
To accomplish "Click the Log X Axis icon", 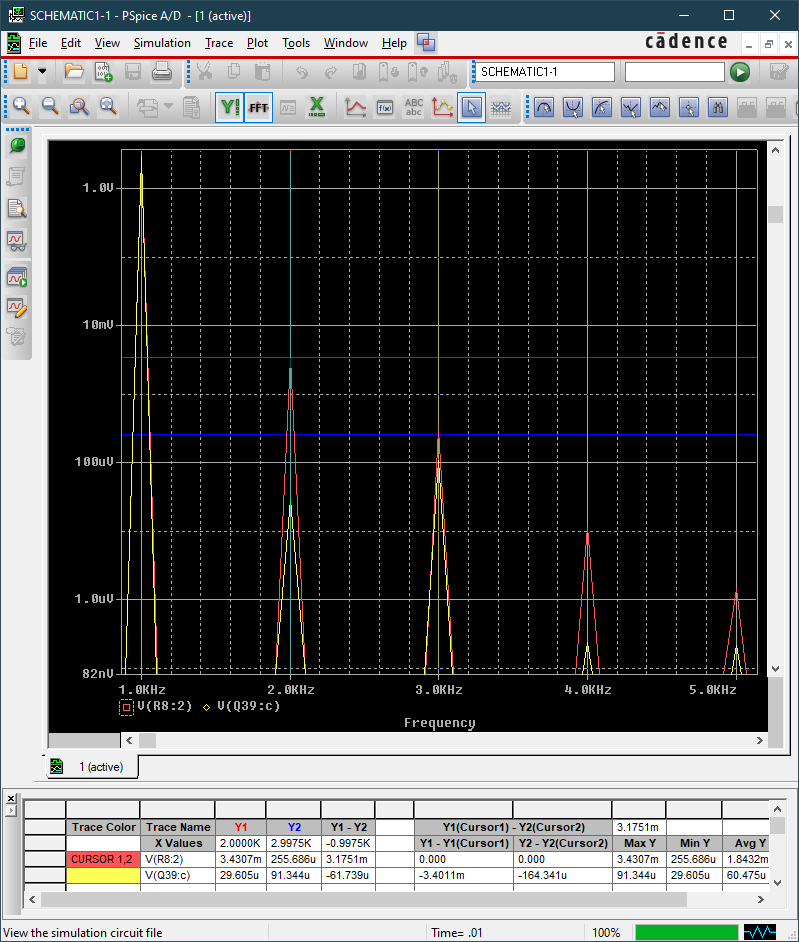I will pyautogui.click(x=317, y=107).
